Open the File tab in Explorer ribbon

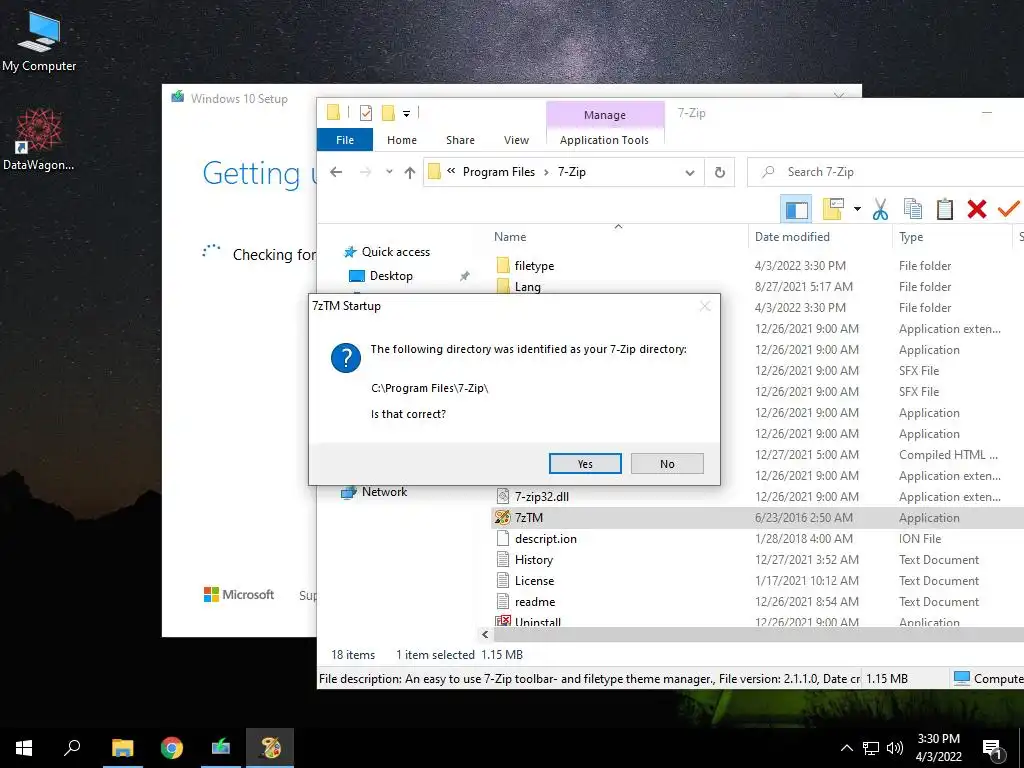pos(345,140)
